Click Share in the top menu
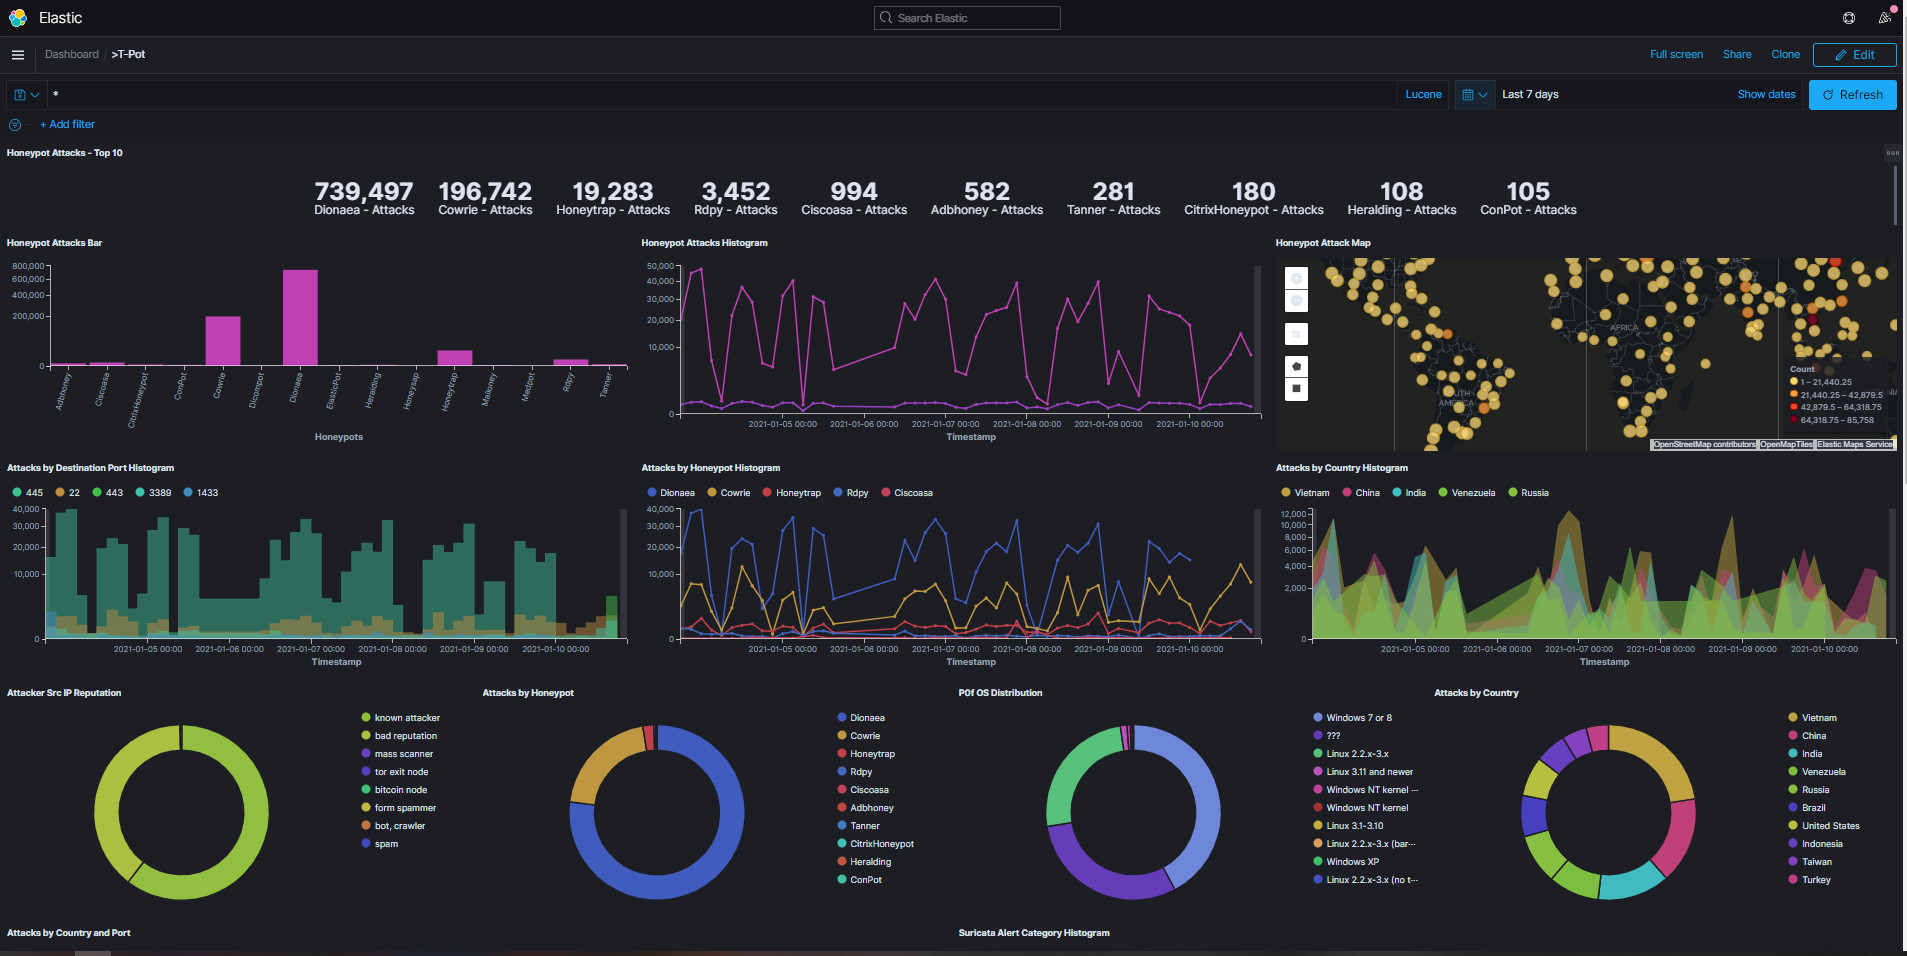This screenshot has height=956, width=1907. click(1737, 55)
